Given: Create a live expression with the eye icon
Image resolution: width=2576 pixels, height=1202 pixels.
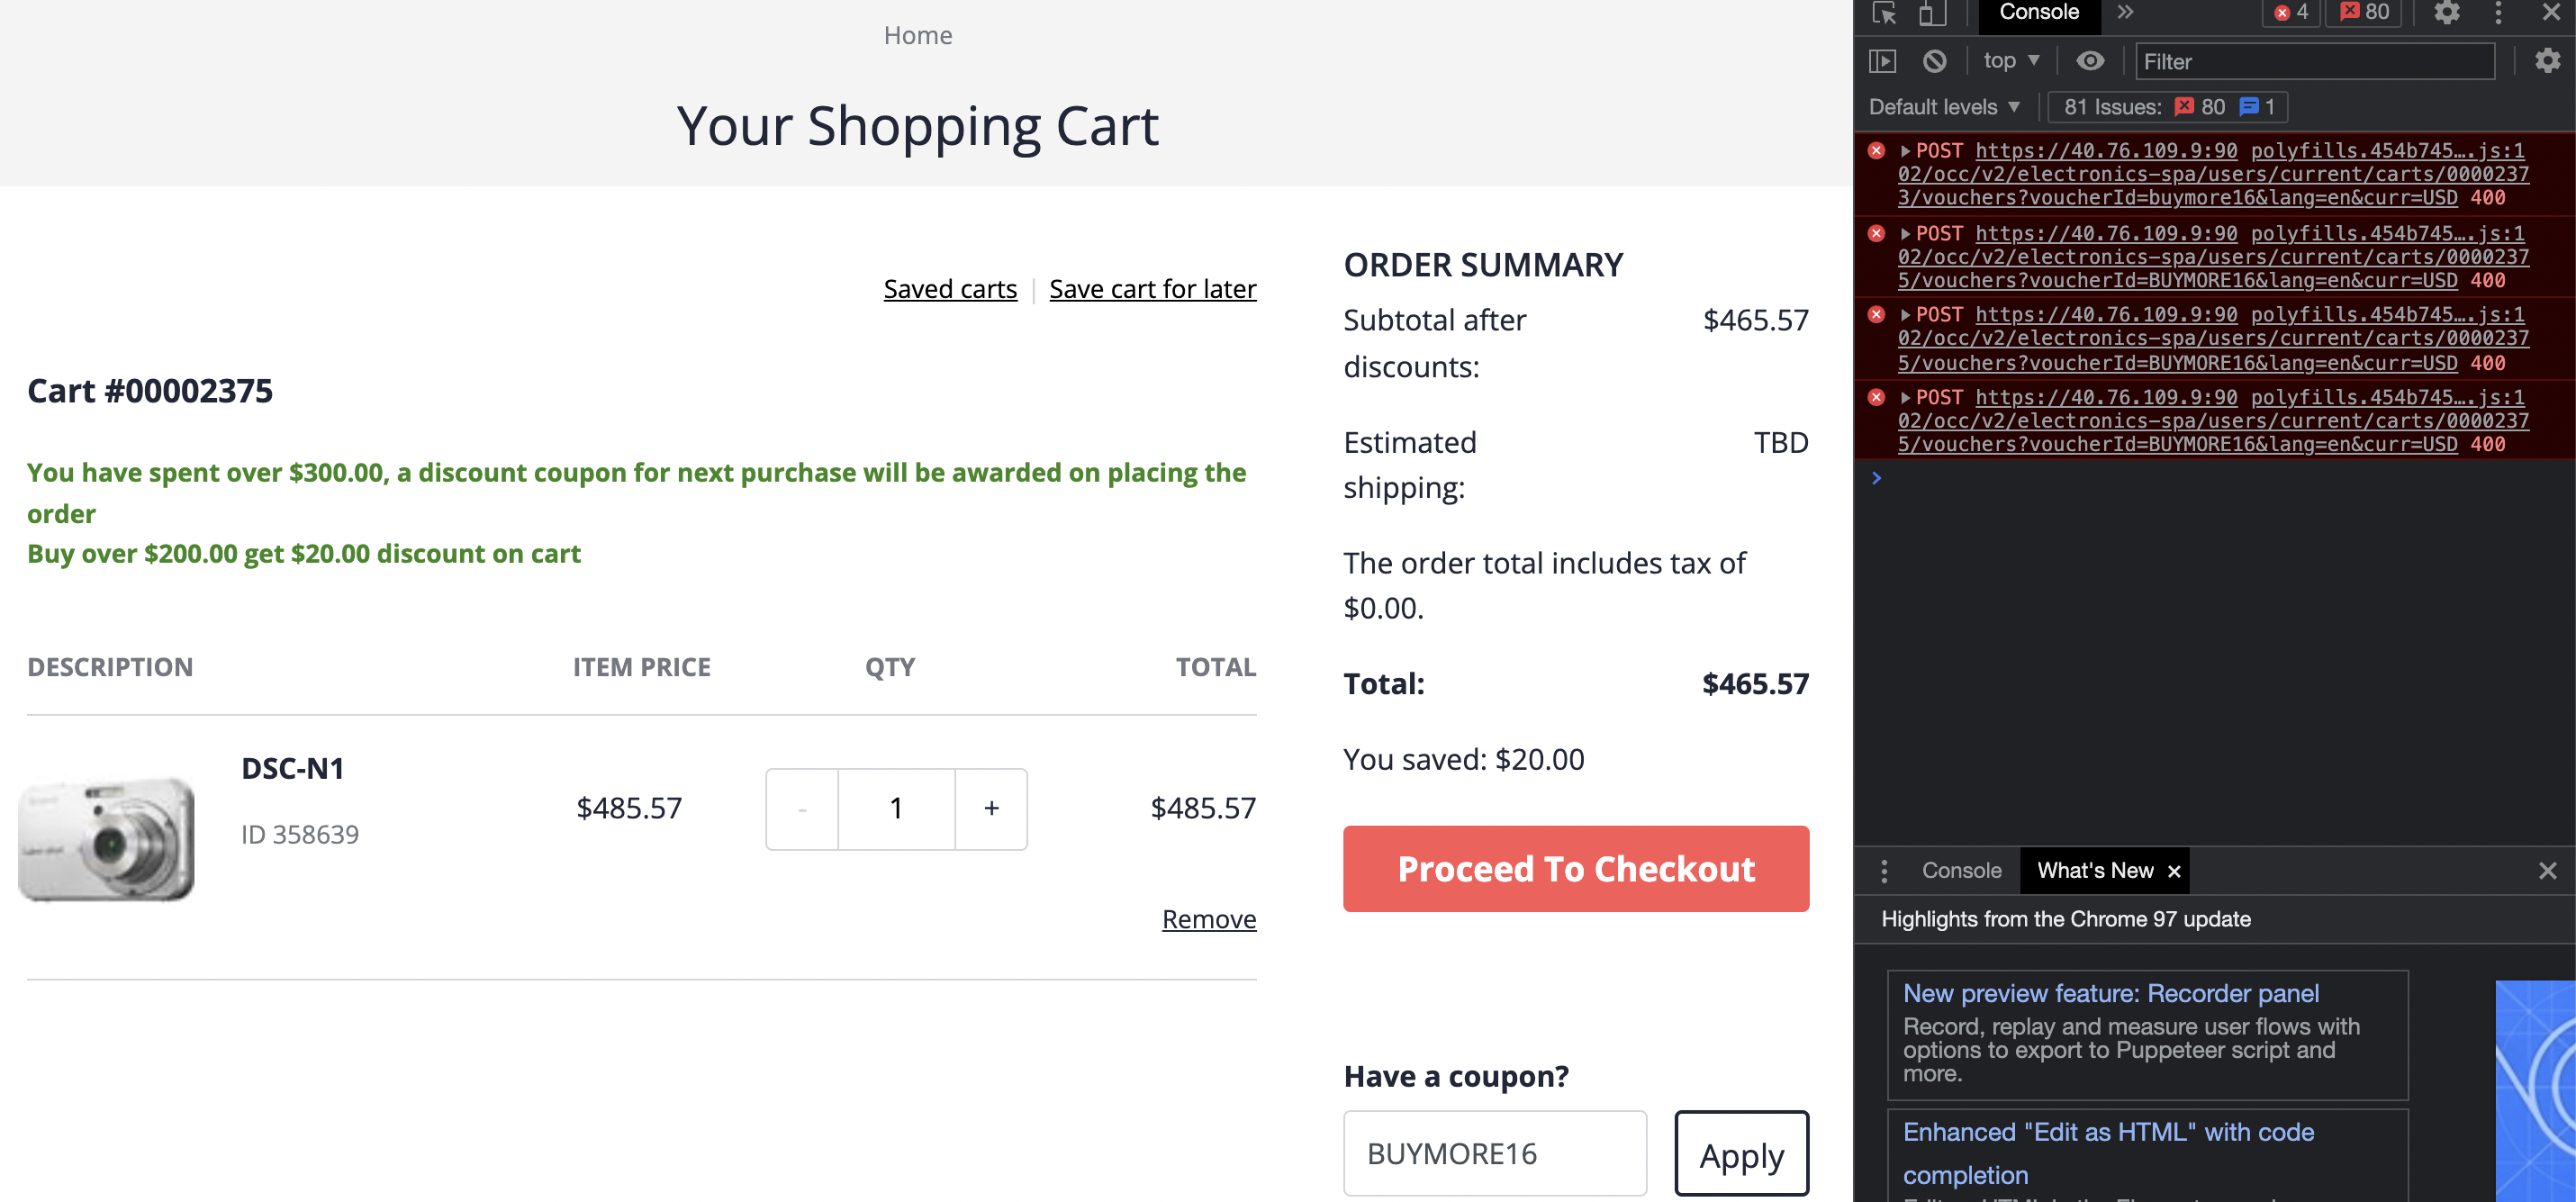Looking at the screenshot, I should [x=2091, y=60].
